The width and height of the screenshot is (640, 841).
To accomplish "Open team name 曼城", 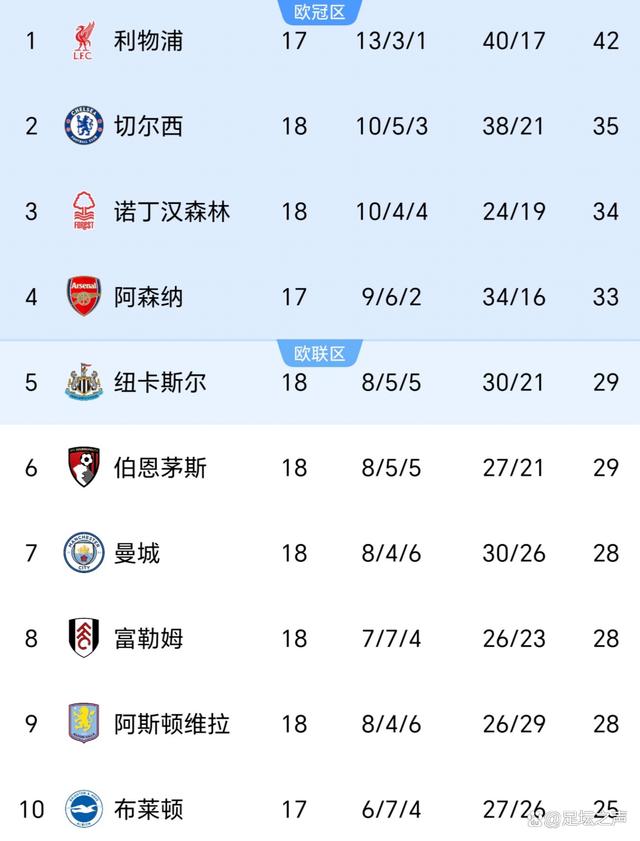I will coord(137,553).
